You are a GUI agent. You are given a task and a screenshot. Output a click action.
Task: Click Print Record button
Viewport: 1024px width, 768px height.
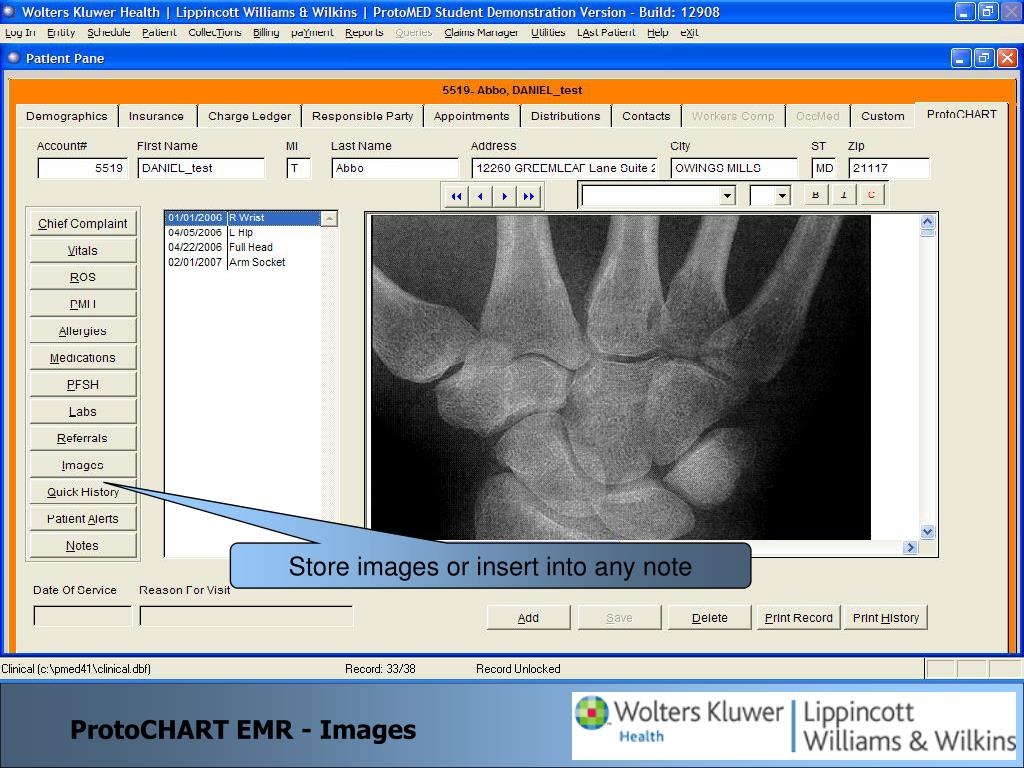[x=799, y=618]
